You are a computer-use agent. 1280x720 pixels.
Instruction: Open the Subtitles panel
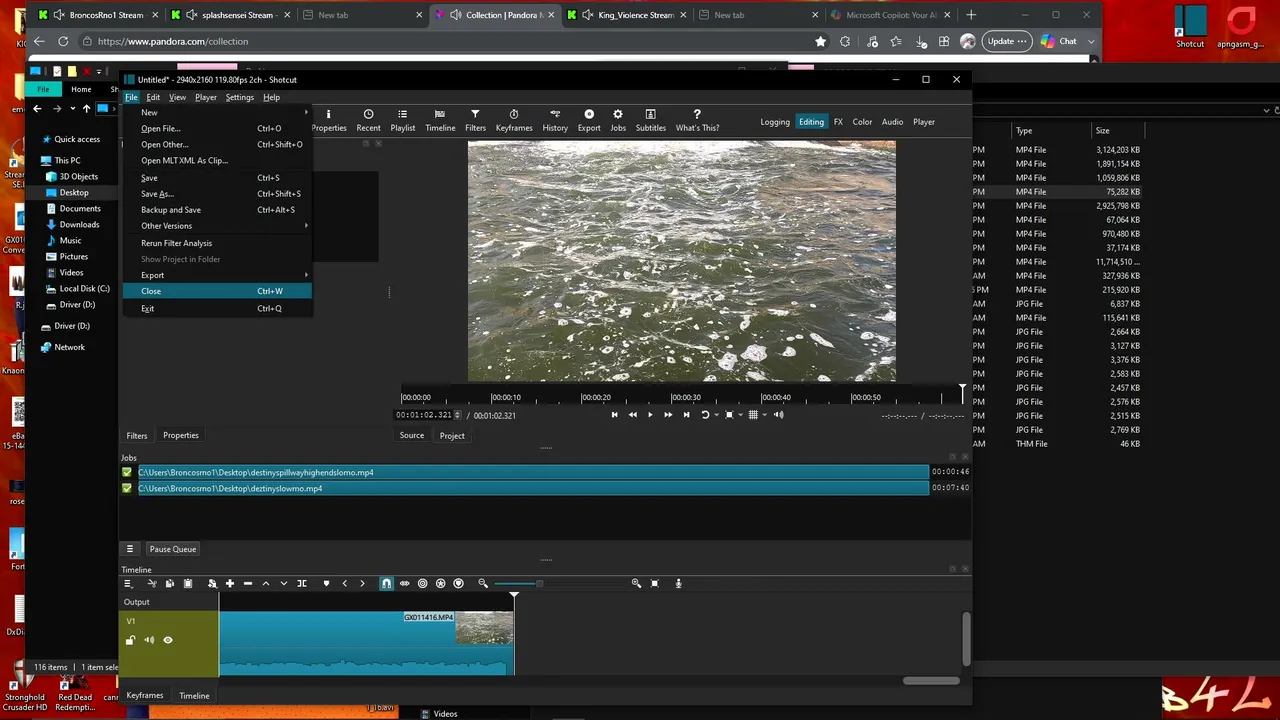[651, 120]
